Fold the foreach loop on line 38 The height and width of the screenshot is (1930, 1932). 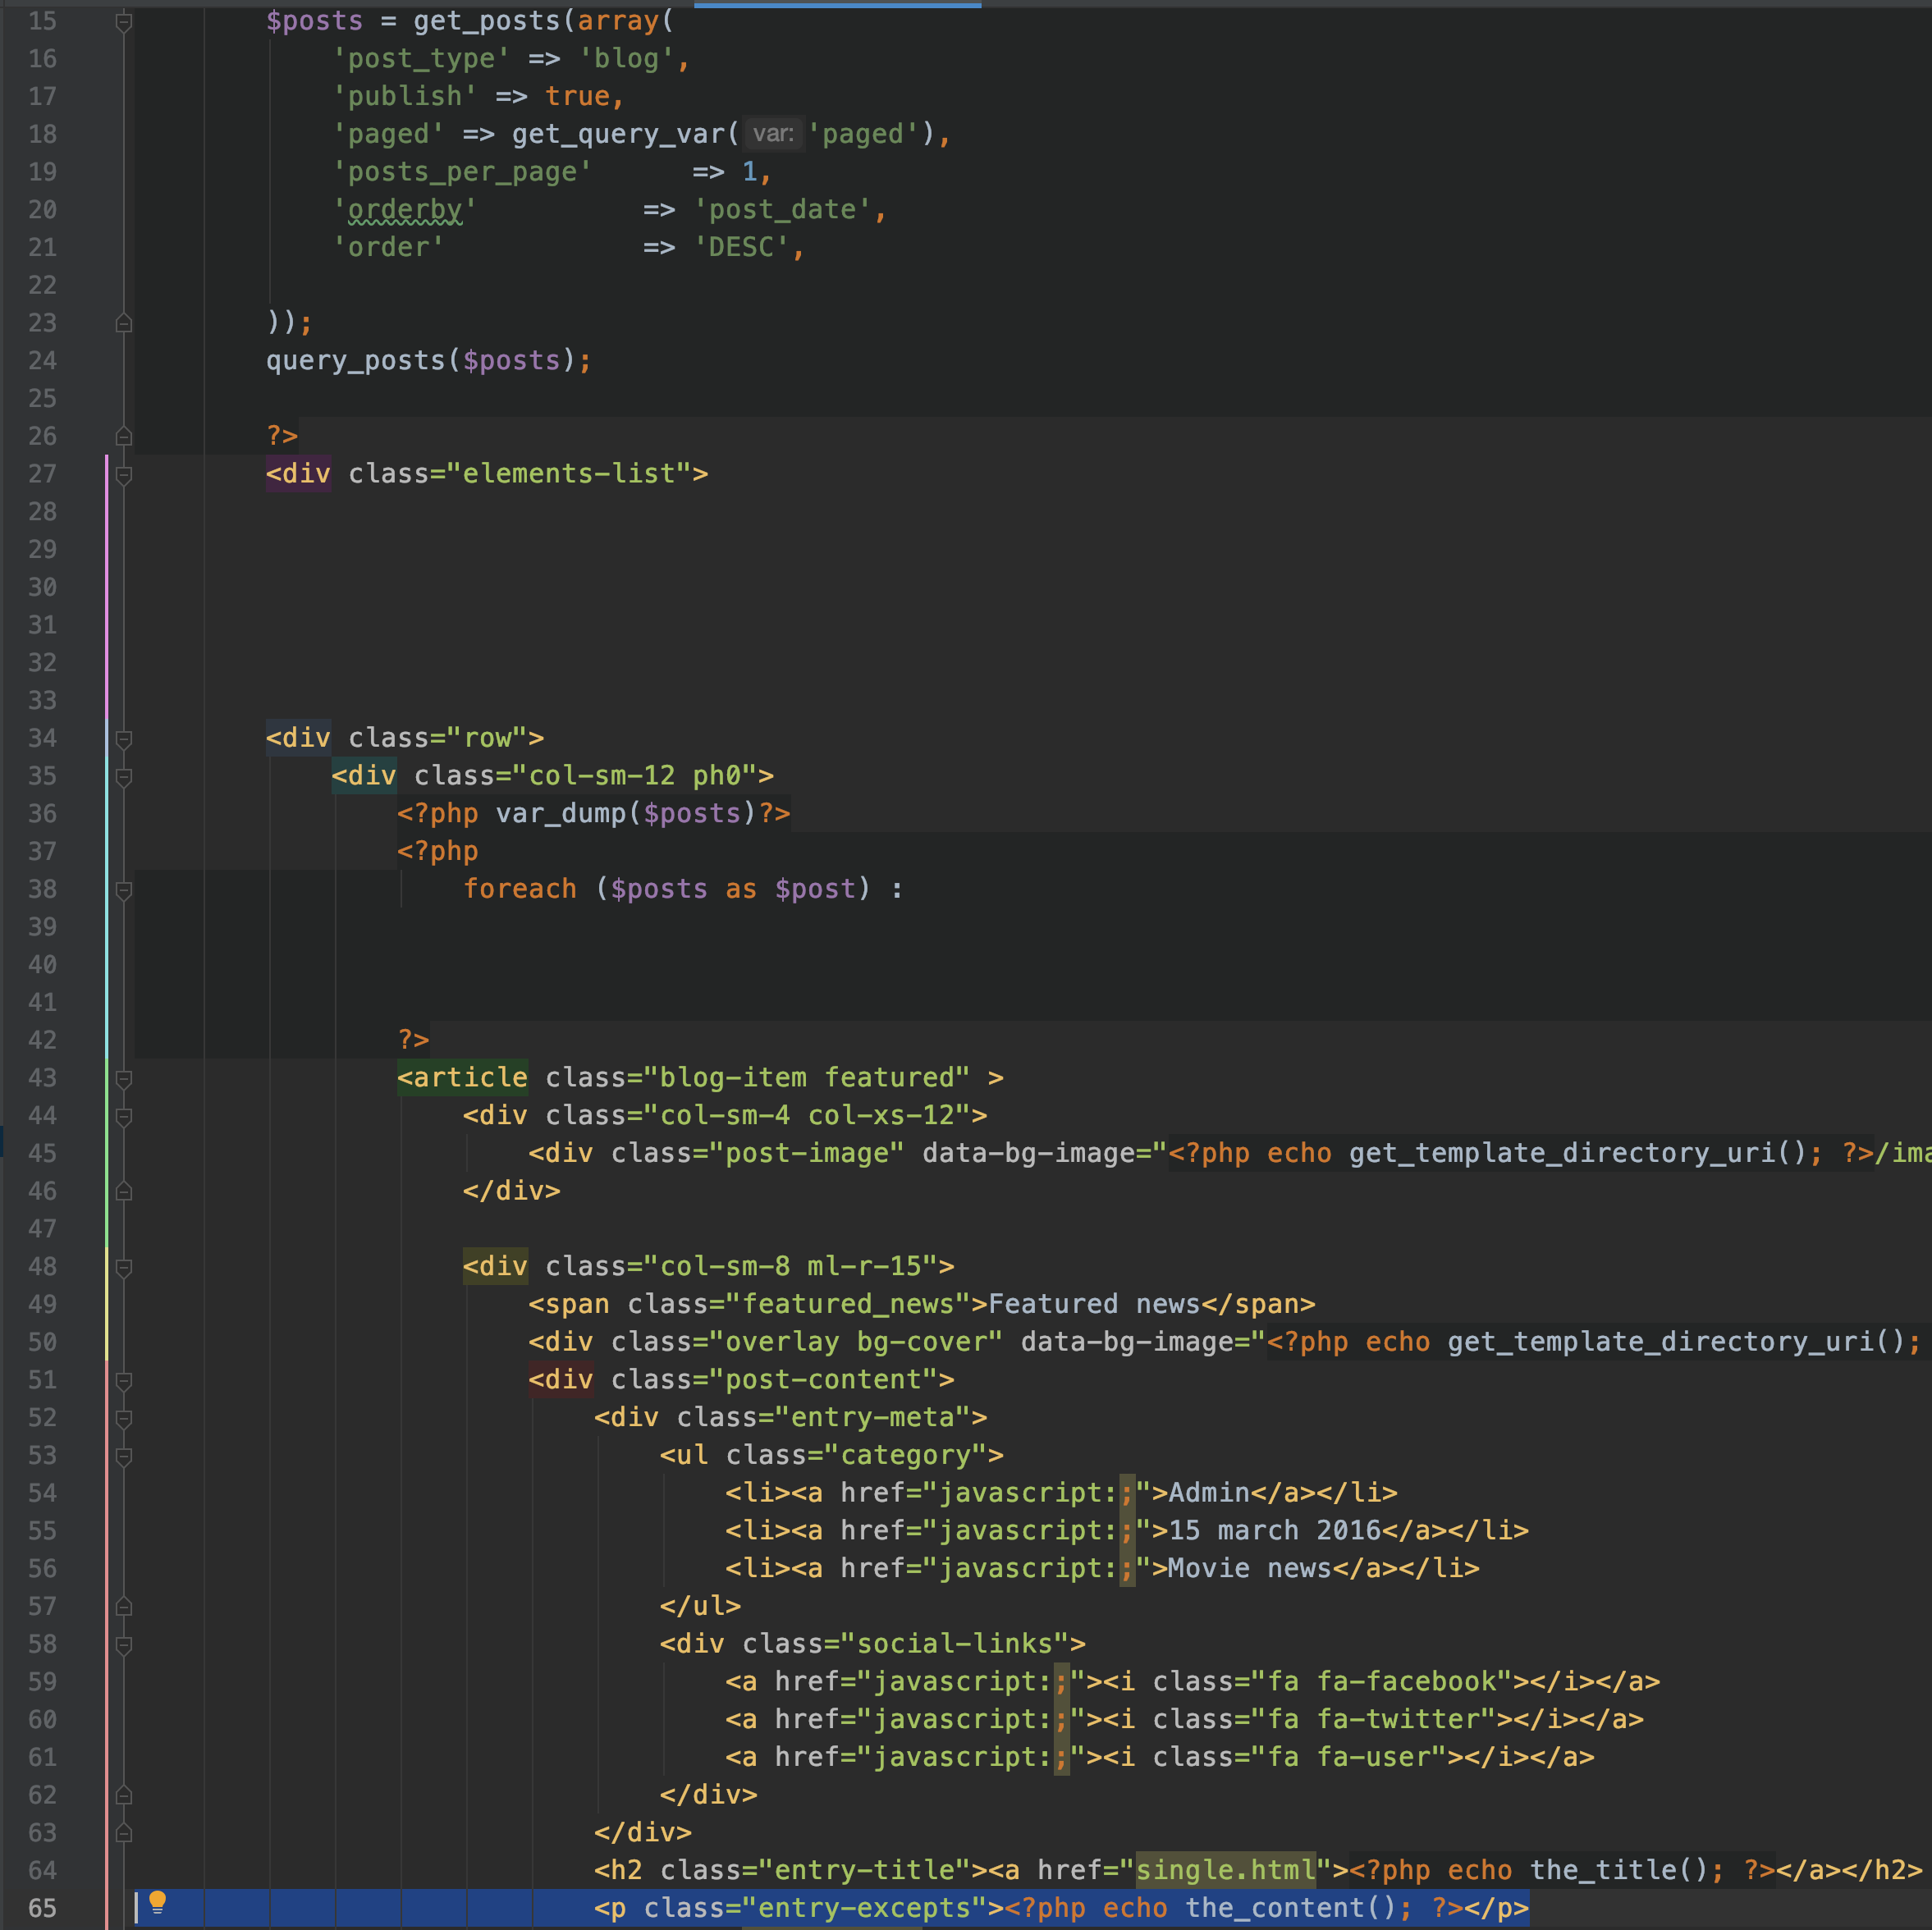pyautogui.click(x=124, y=889)
